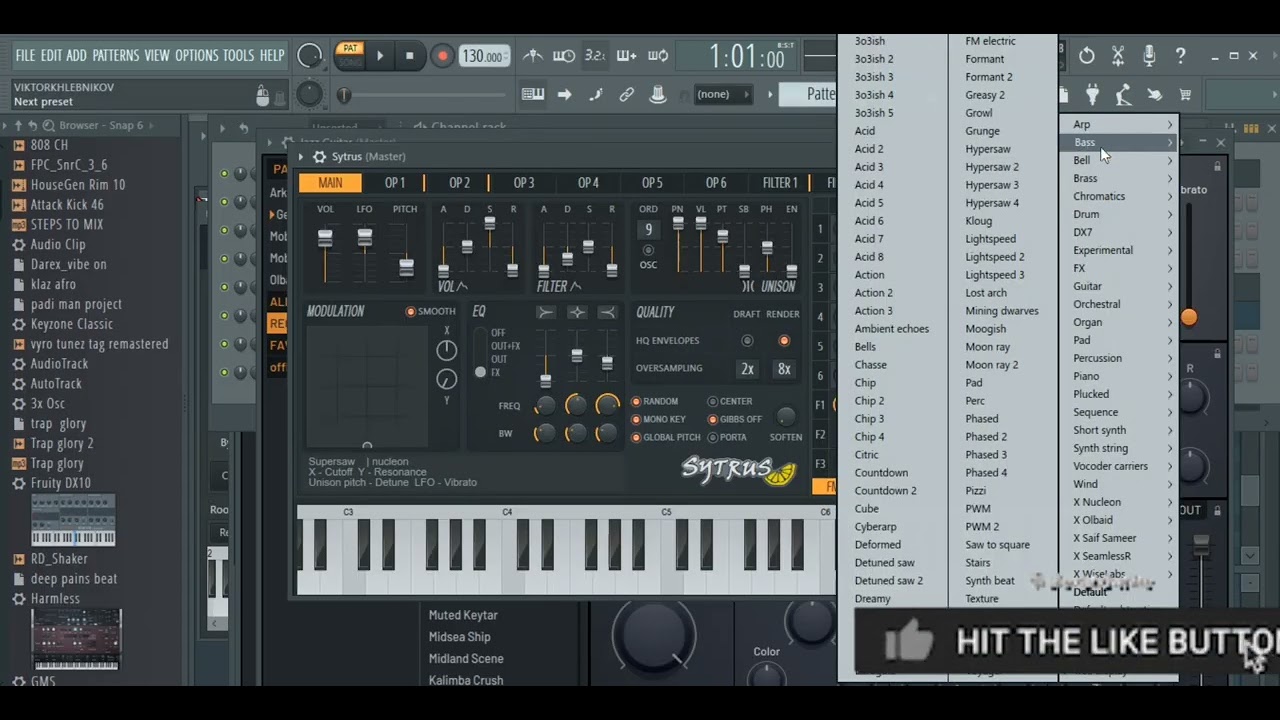Set oversampling to 8x render button
The image size is (1280, 720).
[784, 369]
